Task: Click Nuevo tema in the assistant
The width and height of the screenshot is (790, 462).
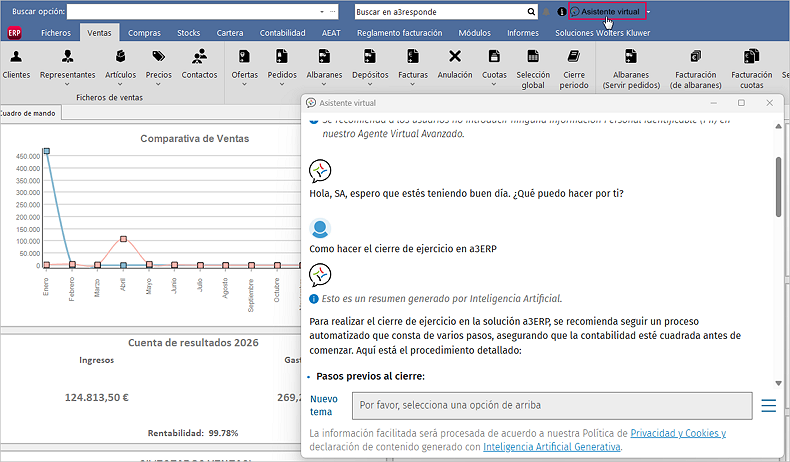Action: point(323,406)
